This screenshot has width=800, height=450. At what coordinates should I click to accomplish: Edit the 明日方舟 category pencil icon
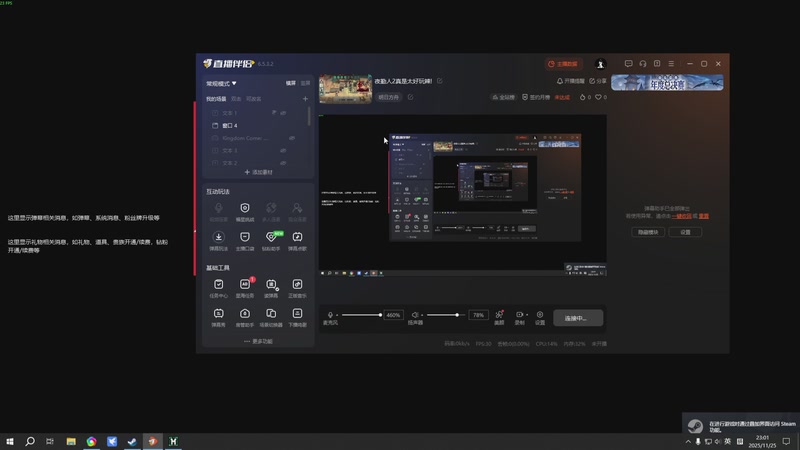click(x=410, y=97)
